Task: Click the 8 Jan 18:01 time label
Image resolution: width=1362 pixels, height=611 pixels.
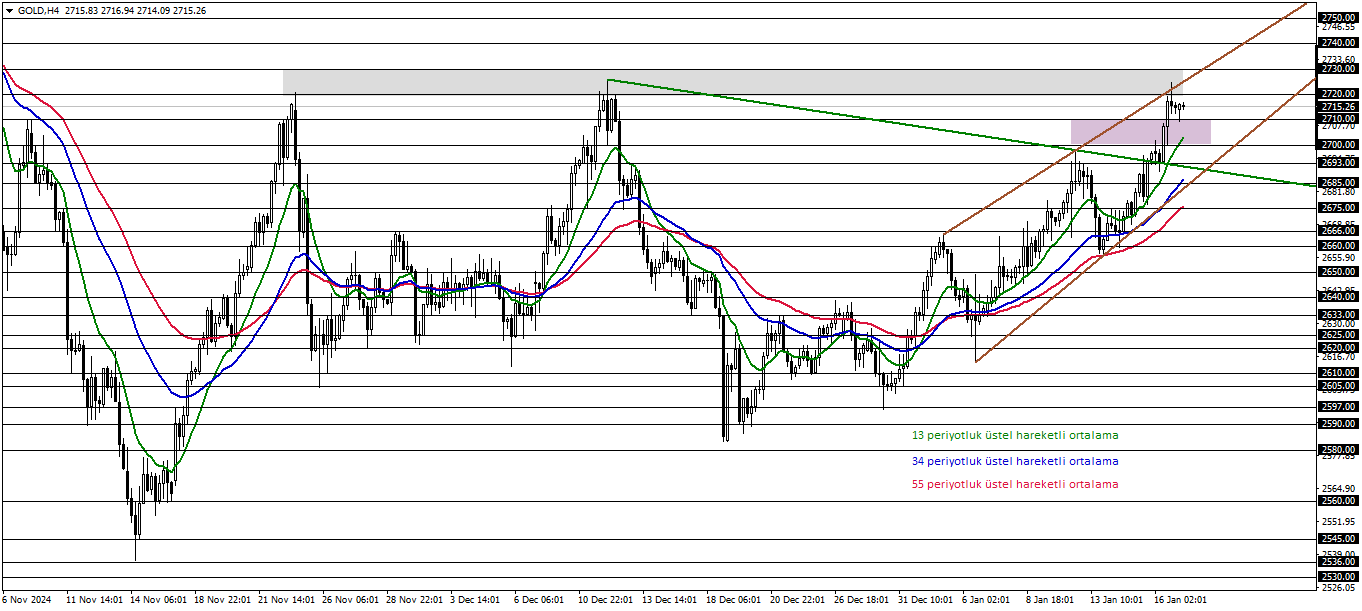Action: click(1052, 601)
